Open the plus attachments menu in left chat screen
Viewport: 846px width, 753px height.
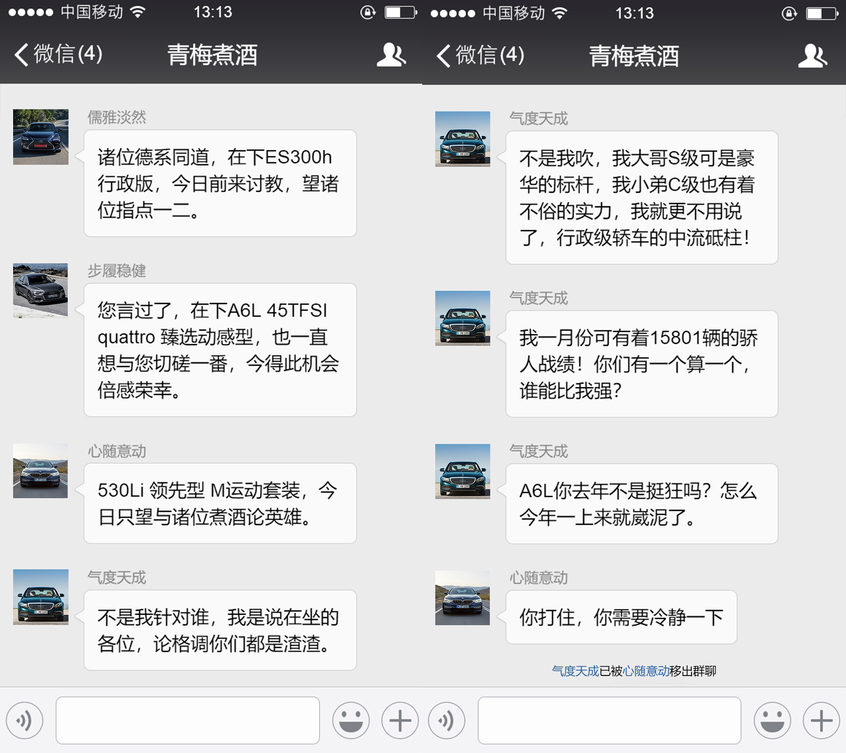400,720
